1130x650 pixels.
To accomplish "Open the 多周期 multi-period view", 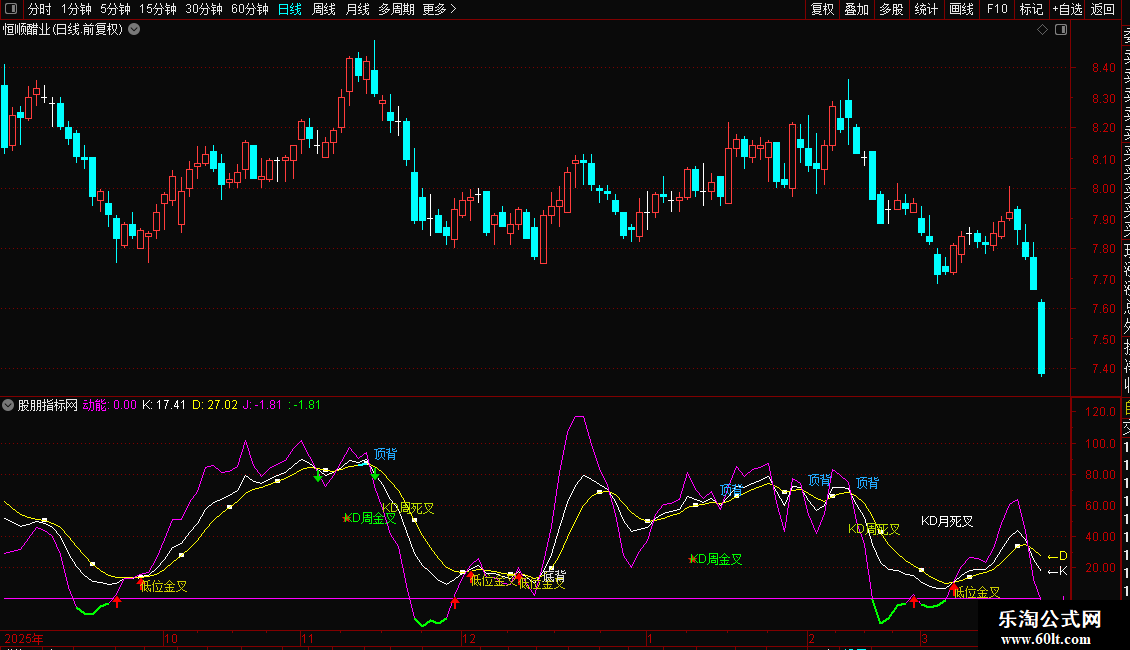I will click(396, 9).
